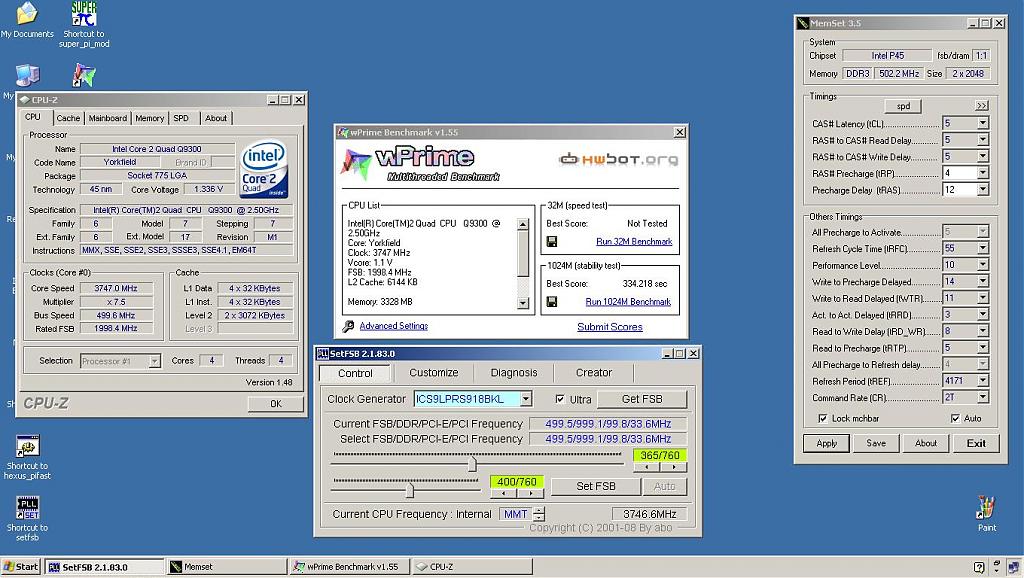Open CAS# Latency (tCL) dropdown
The width and height of the screenshot is (1024, 578).
pos(982,123)
